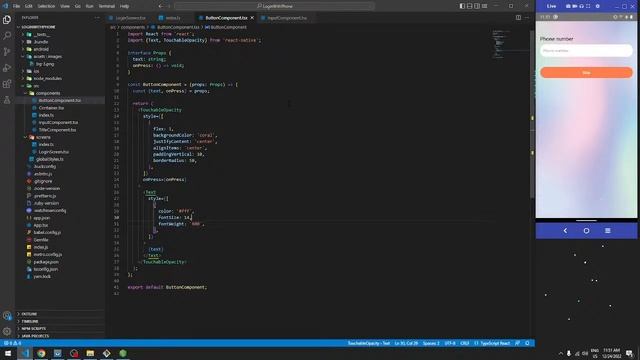640x360 pixels.
Task: Tap the emulator back navigation button
Action: click(x=565, y=231)
